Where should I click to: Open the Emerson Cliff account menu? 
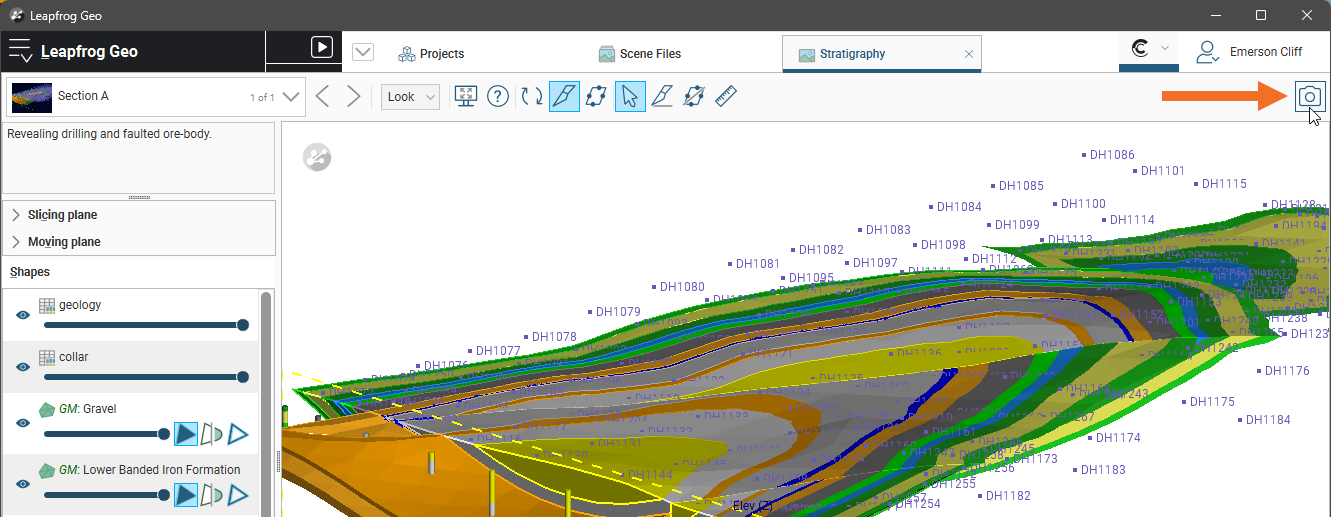pyautogui.click(x=1248, y=52)
